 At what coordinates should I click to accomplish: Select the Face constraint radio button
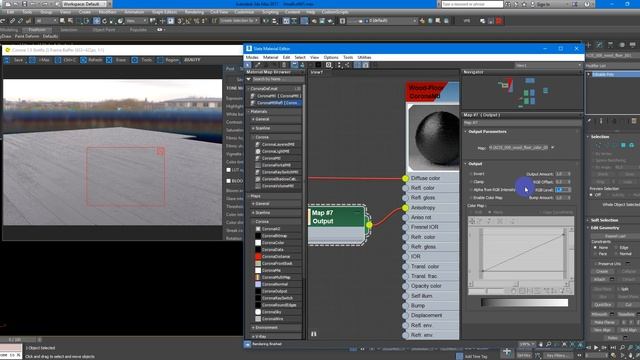[x=595, y=253]
